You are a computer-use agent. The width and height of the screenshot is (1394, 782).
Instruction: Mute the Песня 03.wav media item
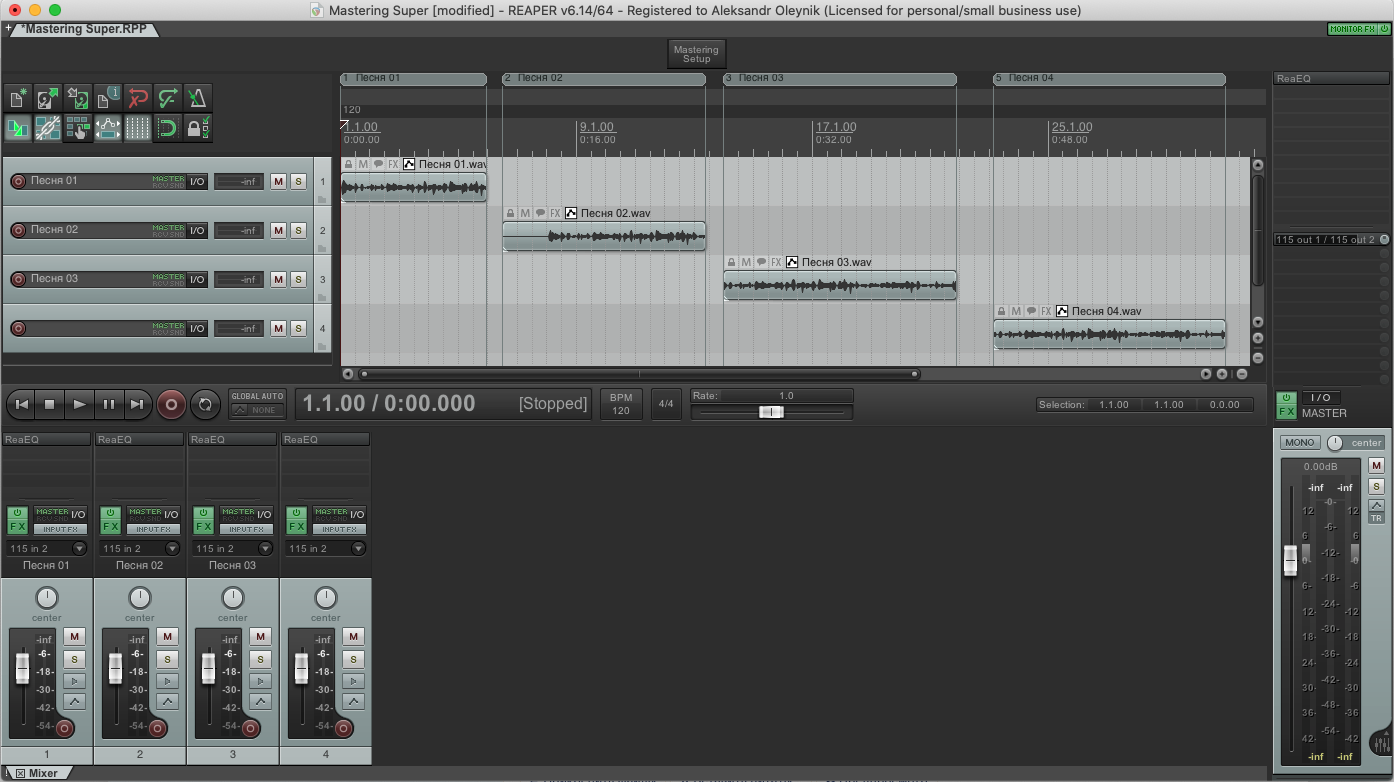(746, 262)
